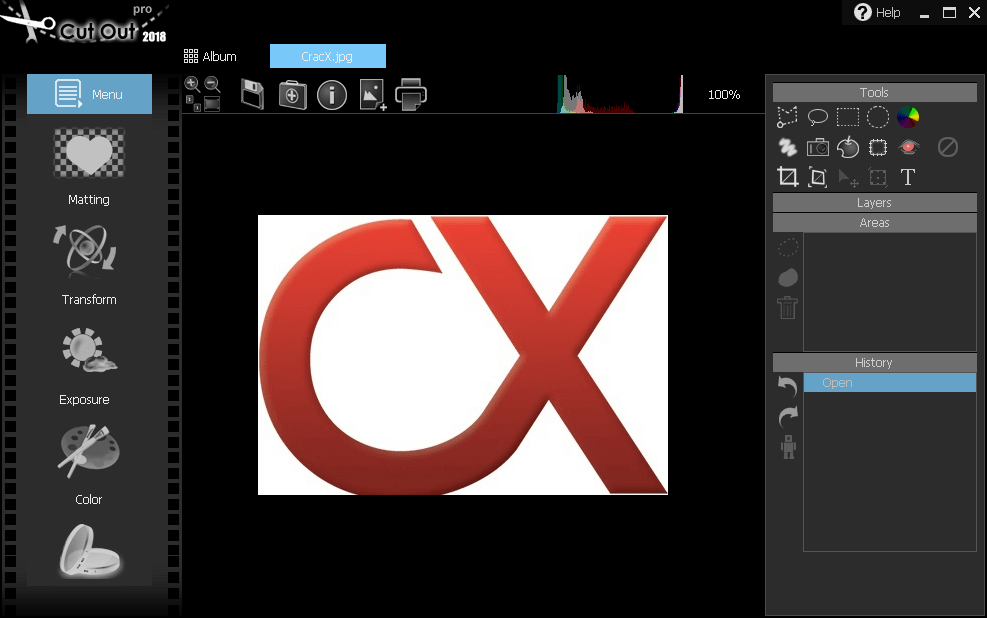The image size is (987, 618).
Task: Open the compact mirror module
Action: [89, 551]
